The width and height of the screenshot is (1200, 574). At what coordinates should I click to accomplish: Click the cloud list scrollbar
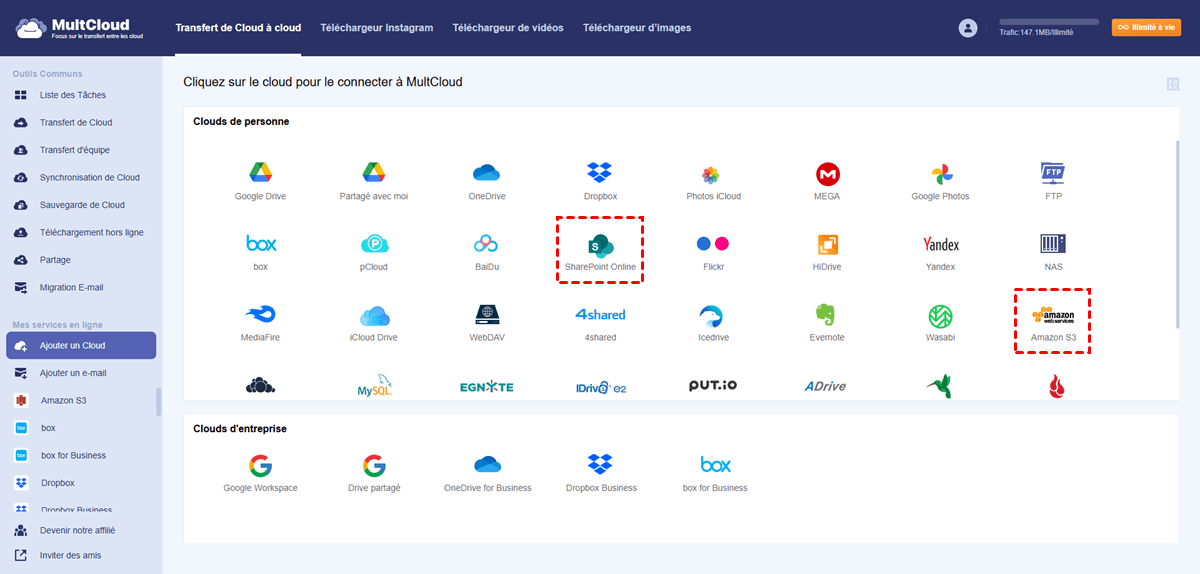[1178, 234]
